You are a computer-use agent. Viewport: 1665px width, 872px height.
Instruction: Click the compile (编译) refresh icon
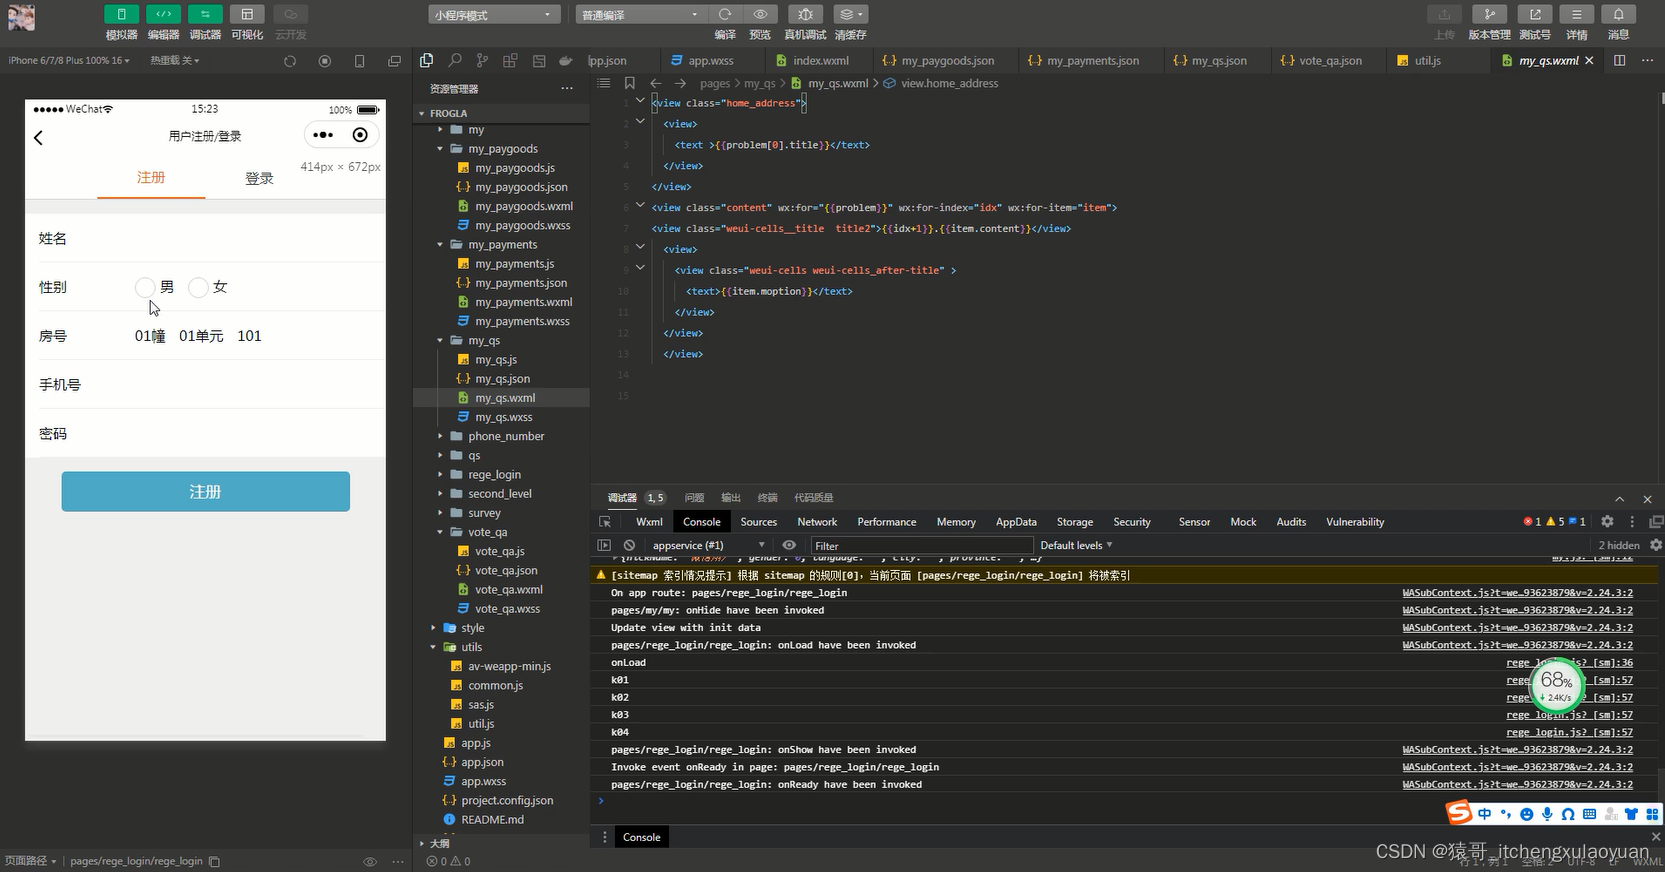click(725, 14)
